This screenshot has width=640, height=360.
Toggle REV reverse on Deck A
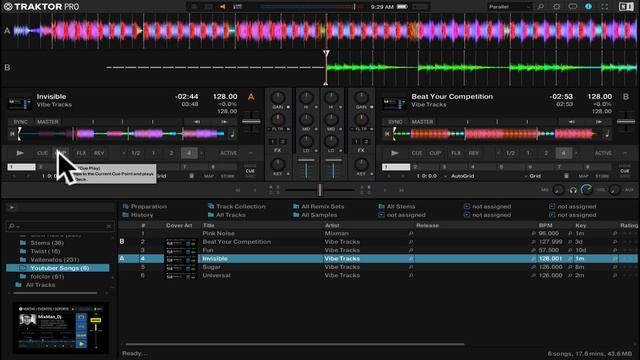click(x=99, y=153)
